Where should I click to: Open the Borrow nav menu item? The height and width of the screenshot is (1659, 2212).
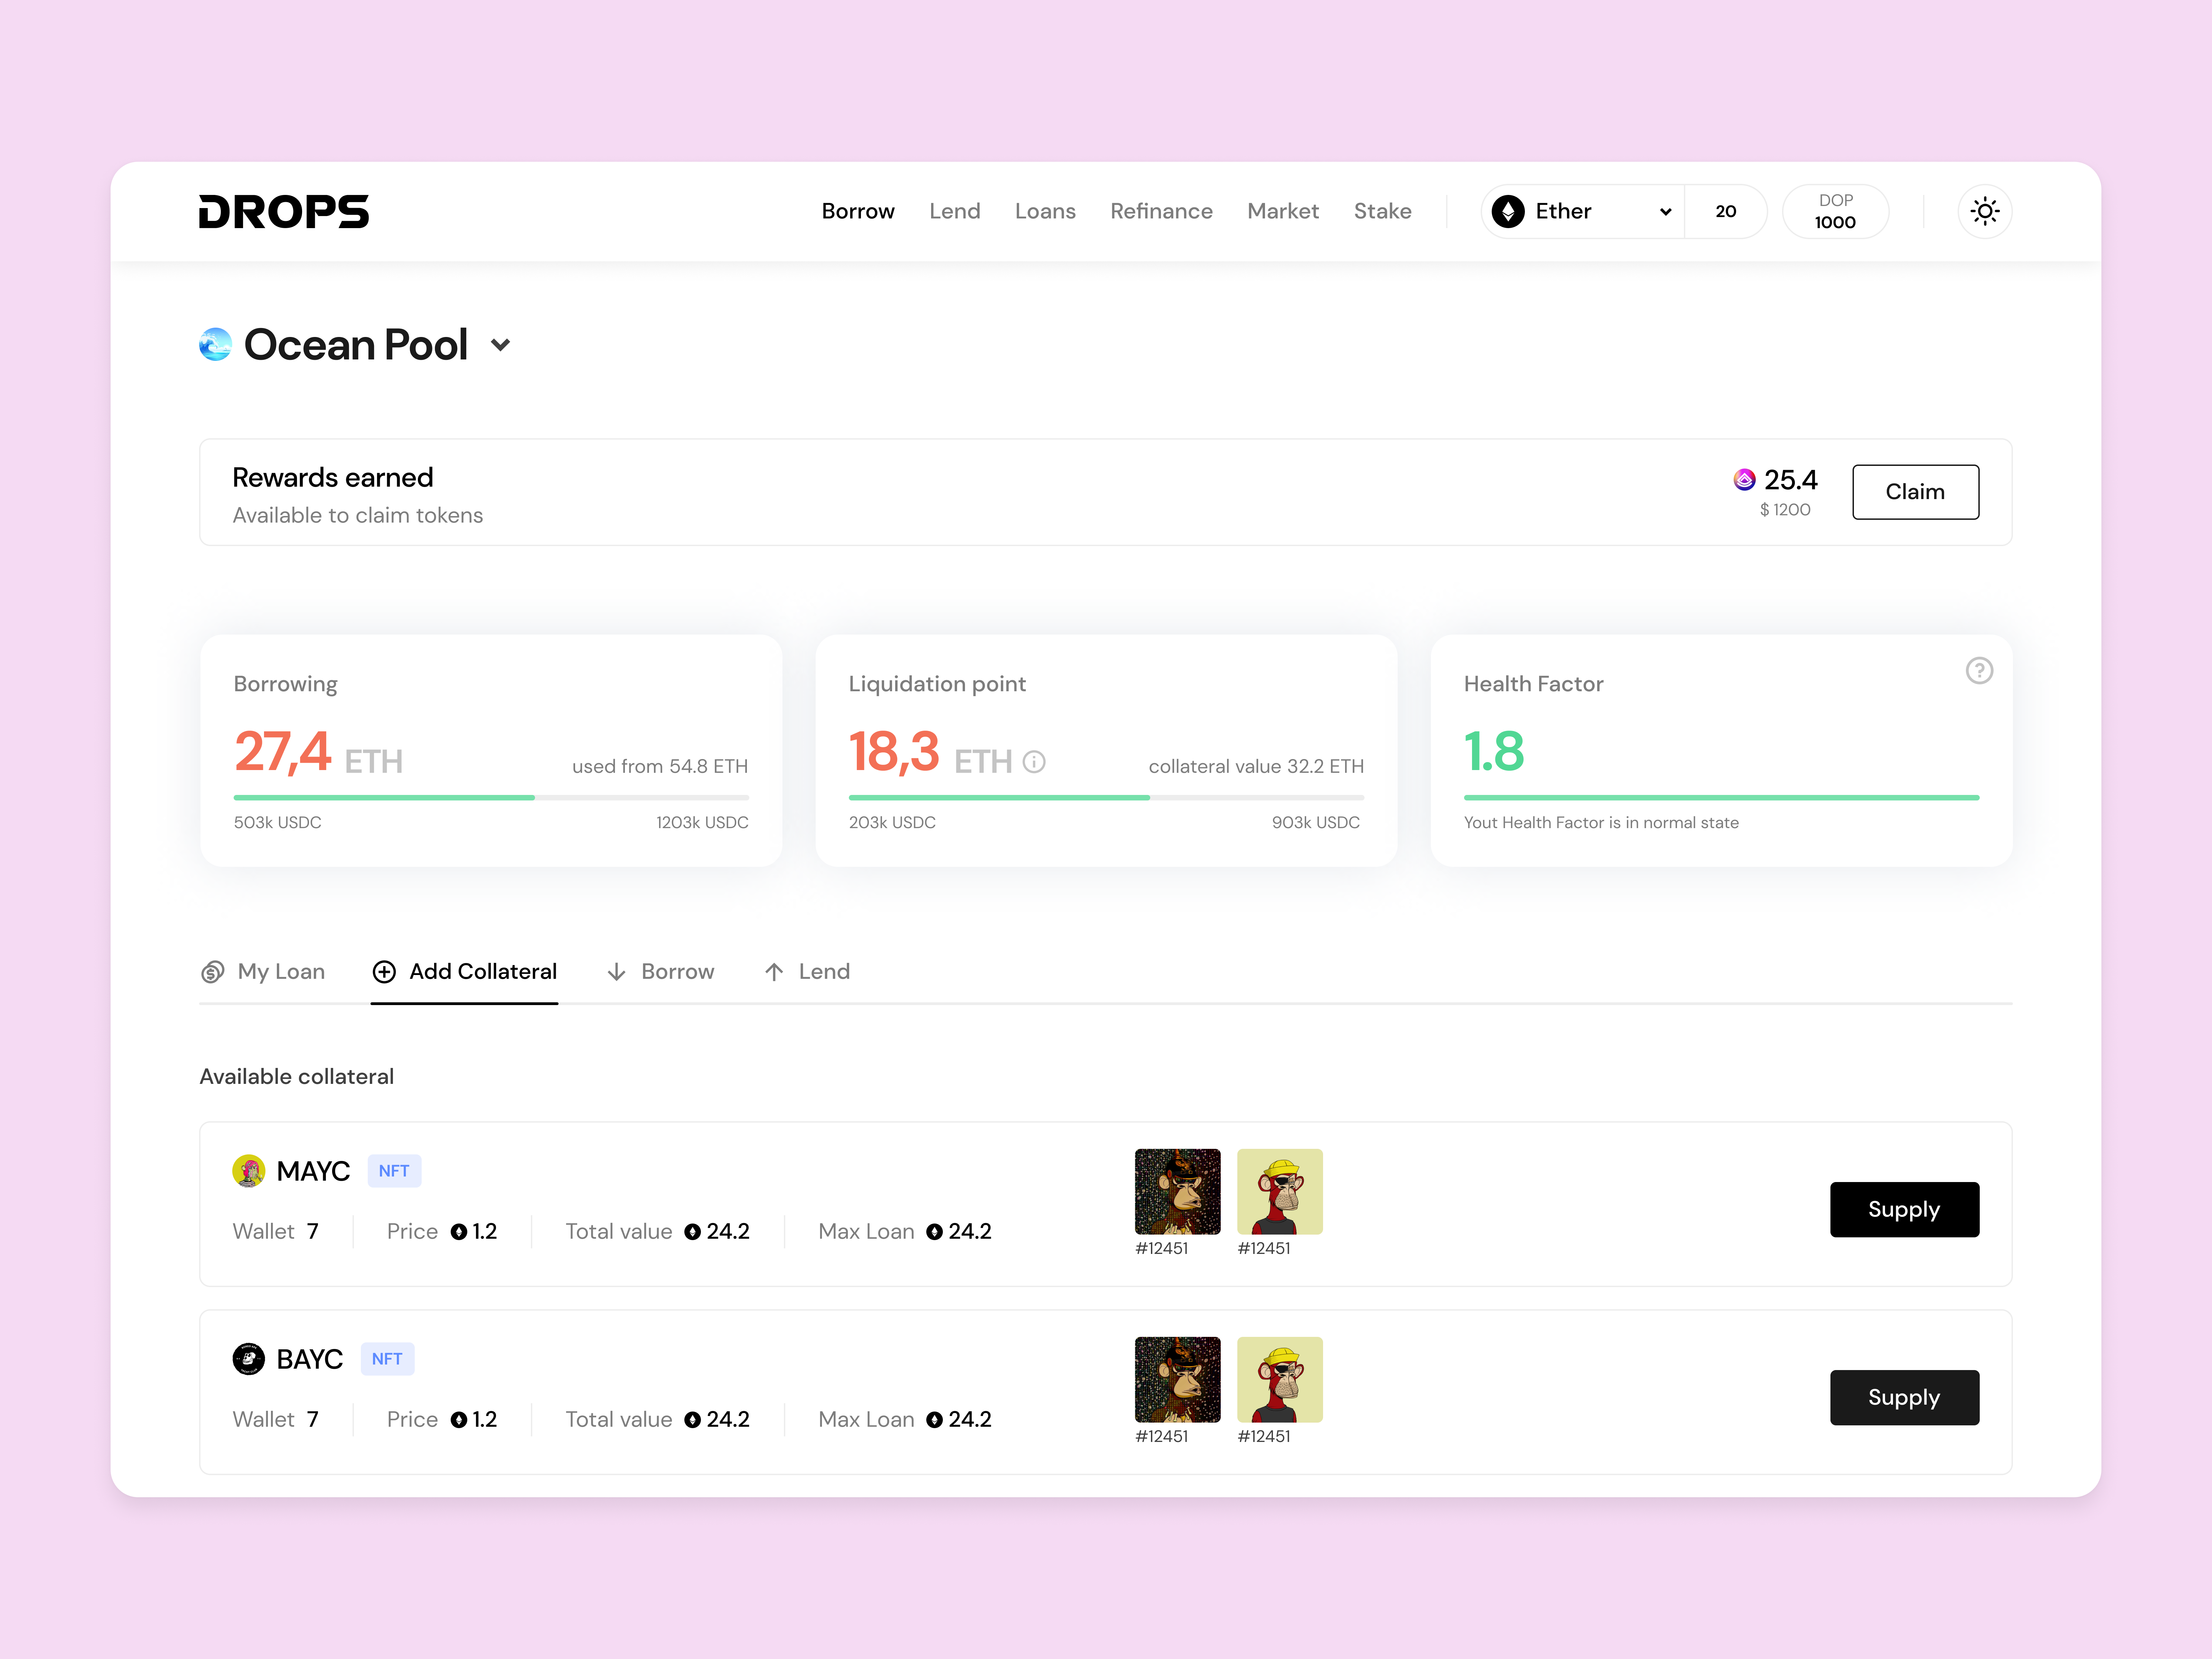[858, 211]
